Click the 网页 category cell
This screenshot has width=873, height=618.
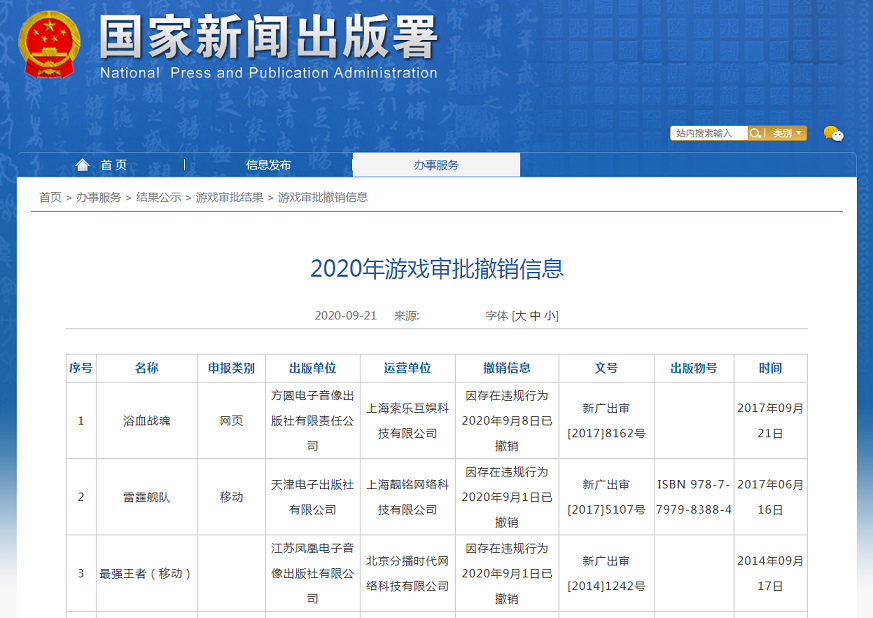point(231,421)
